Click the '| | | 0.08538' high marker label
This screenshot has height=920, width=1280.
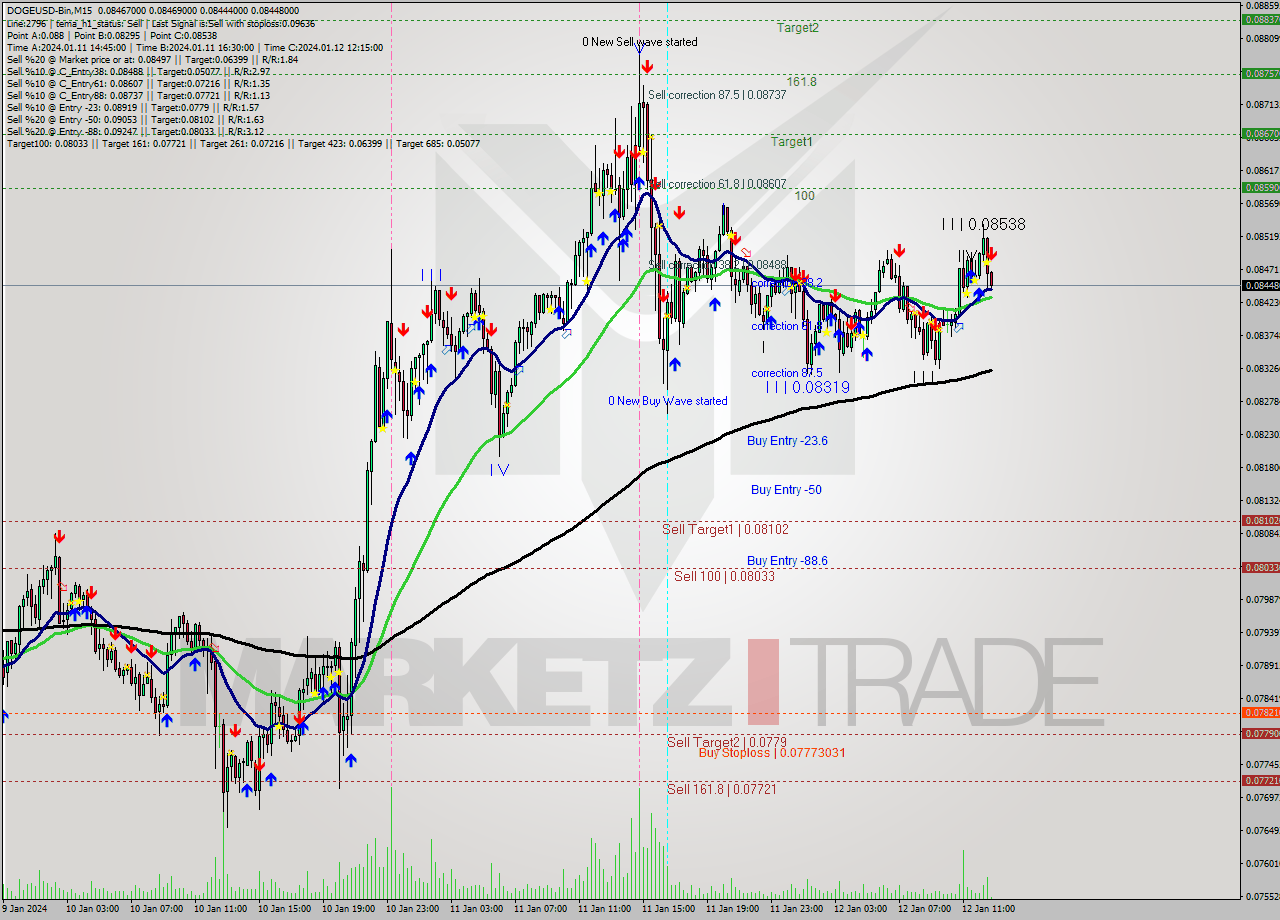[984, 225]
